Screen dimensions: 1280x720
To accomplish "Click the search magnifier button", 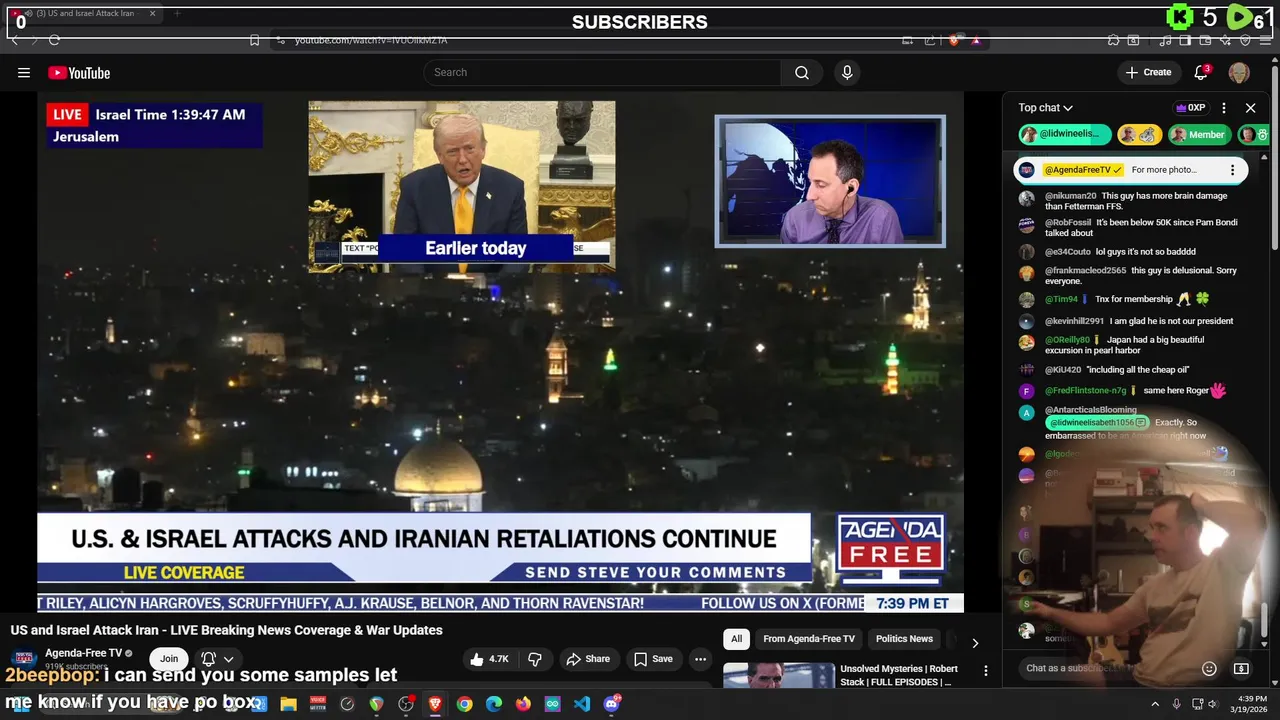I will pyautogui.click(x=802, y=72).
